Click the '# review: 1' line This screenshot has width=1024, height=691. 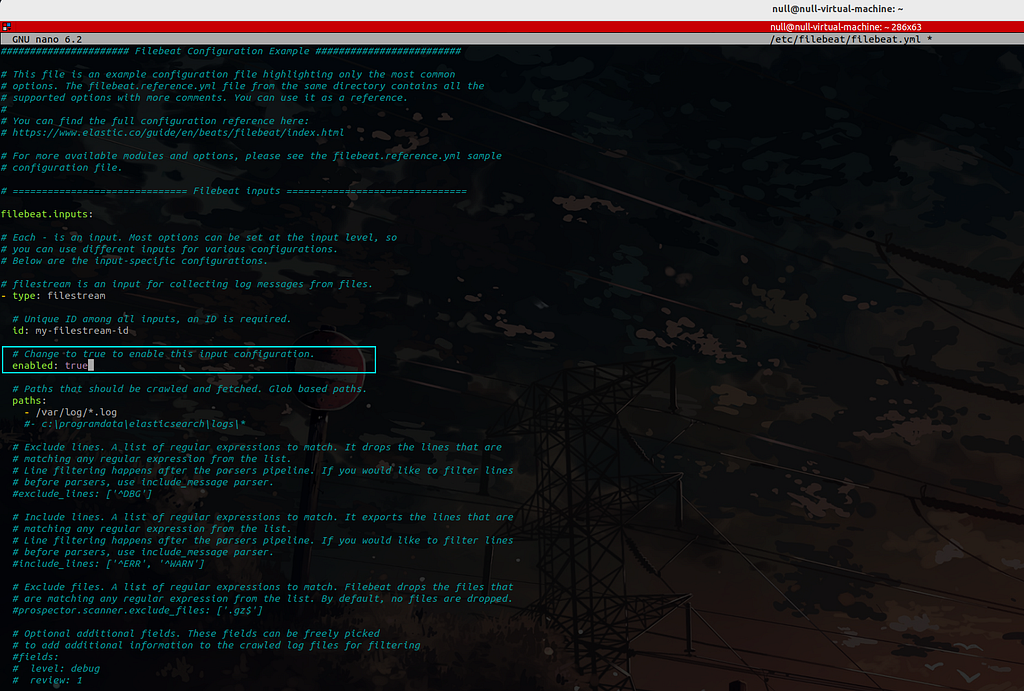click(x=47, y=681)
